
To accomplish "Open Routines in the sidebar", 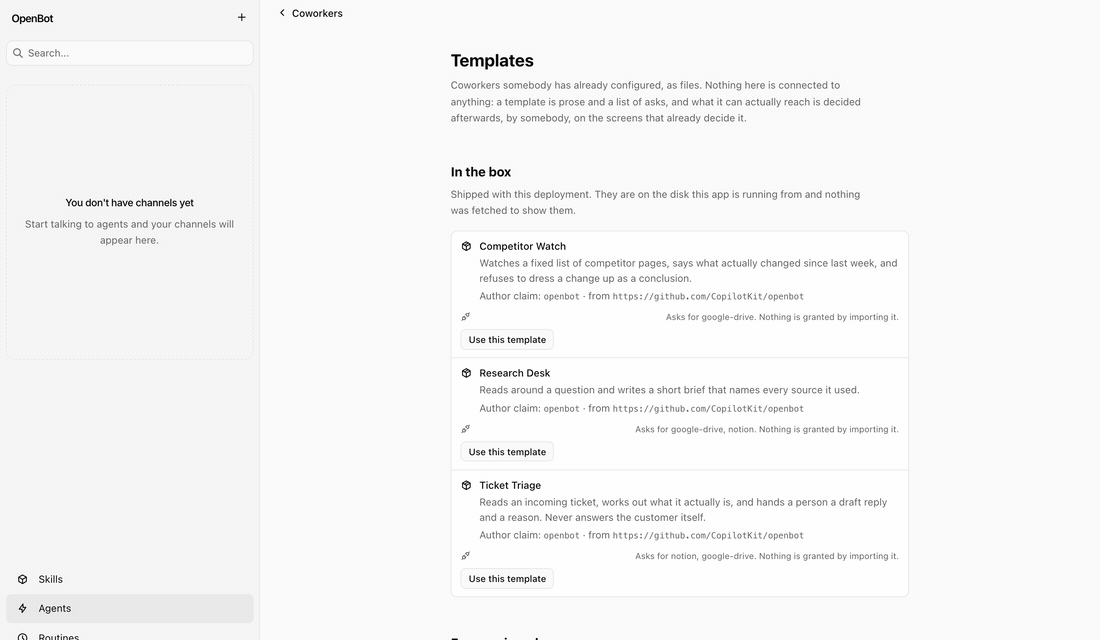I will pyautogui.click(x=130, y=634).
